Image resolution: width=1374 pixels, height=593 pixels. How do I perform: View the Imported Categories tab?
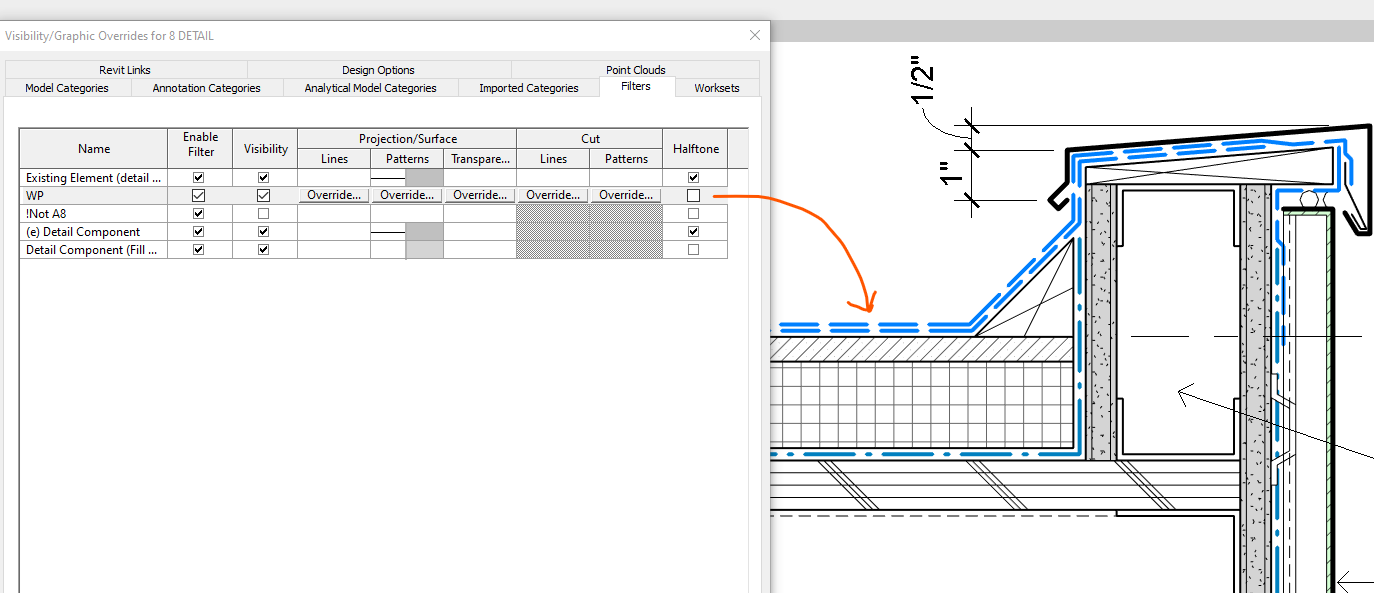[x=528, y=88]
